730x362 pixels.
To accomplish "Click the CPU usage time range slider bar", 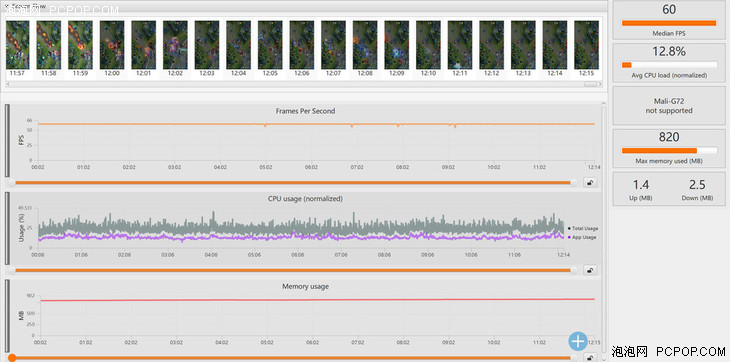I will (293, 270).
